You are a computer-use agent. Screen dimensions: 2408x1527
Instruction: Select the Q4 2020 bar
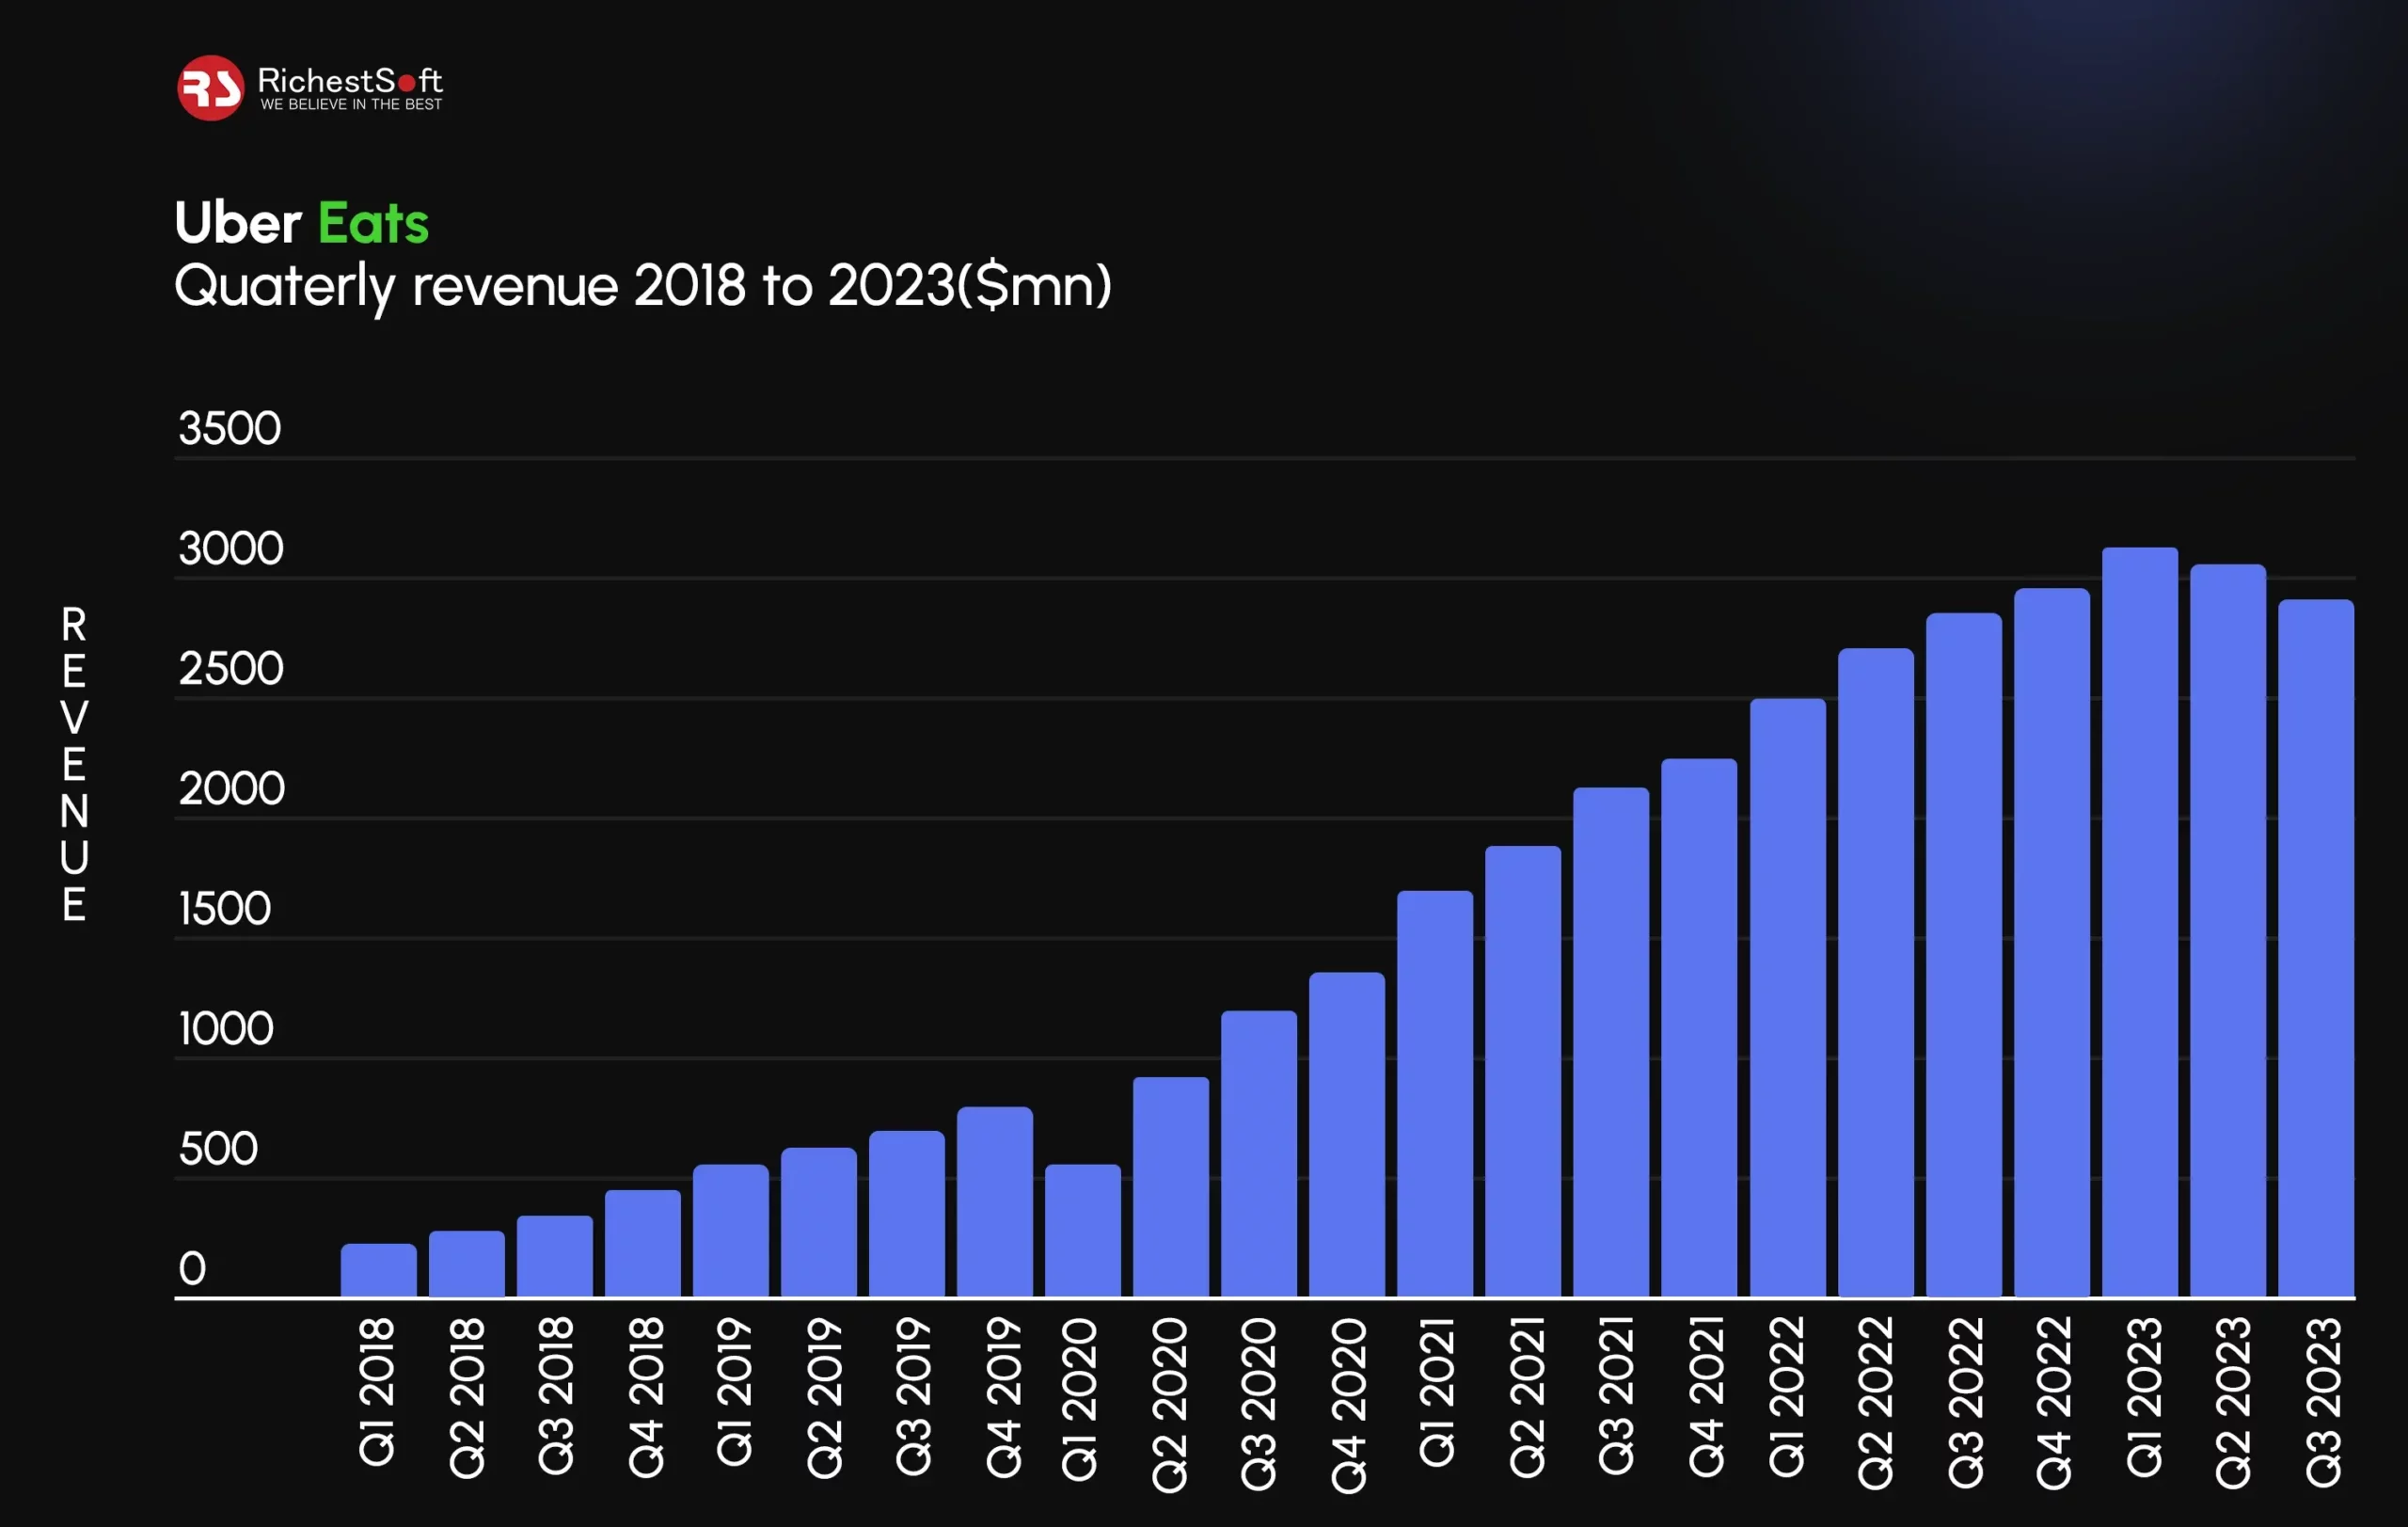point(1347,1134)
